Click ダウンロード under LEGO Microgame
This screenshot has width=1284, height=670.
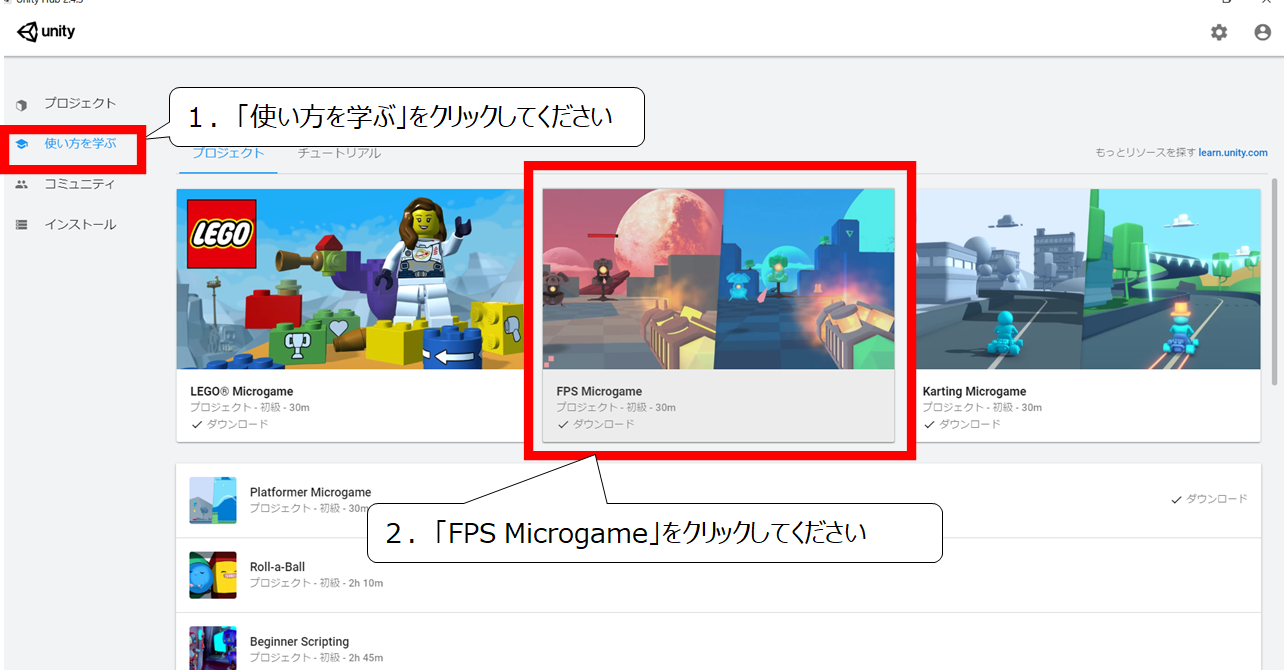[230, 424]
